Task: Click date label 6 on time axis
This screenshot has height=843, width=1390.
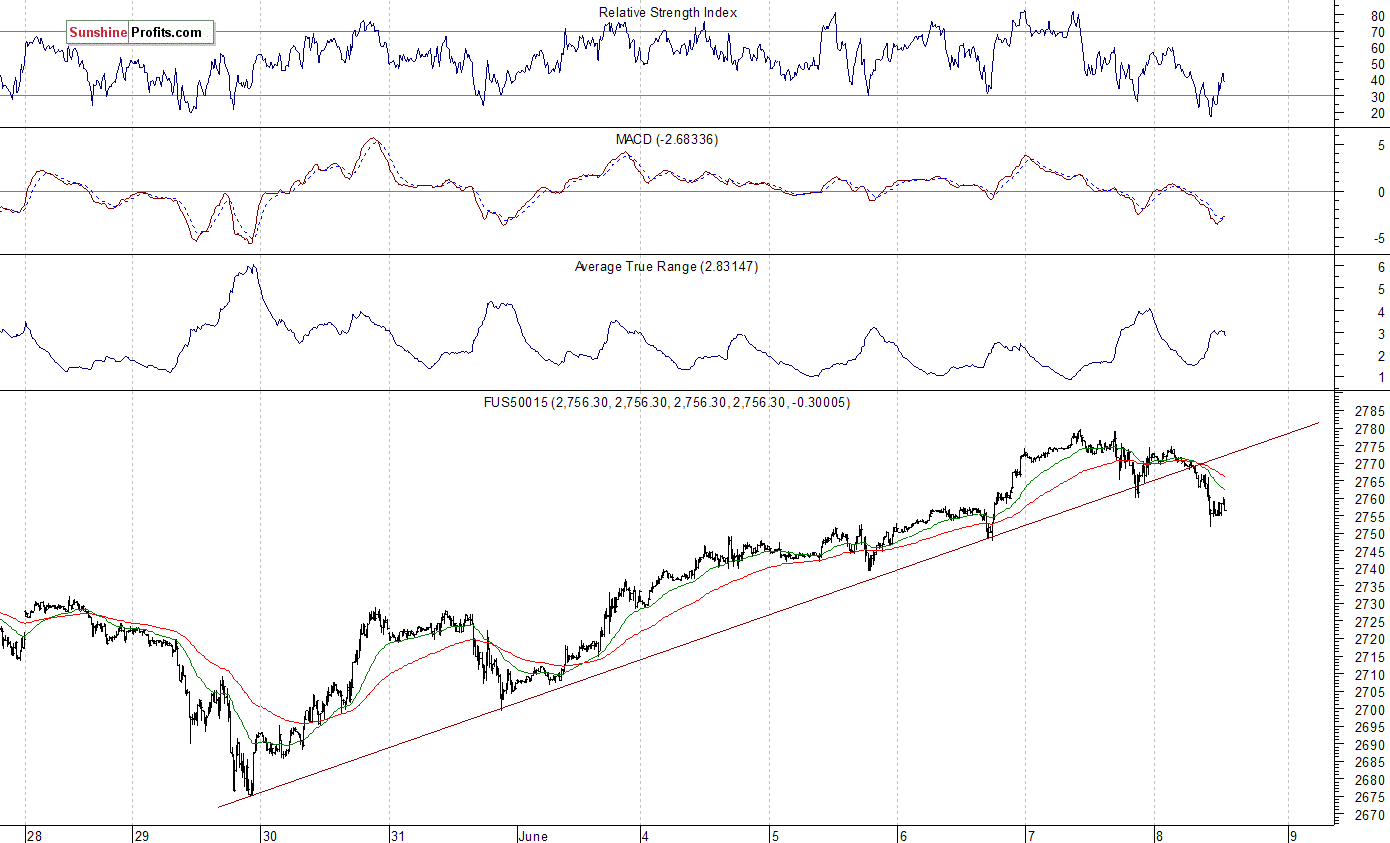Action: tap(902, 836)
